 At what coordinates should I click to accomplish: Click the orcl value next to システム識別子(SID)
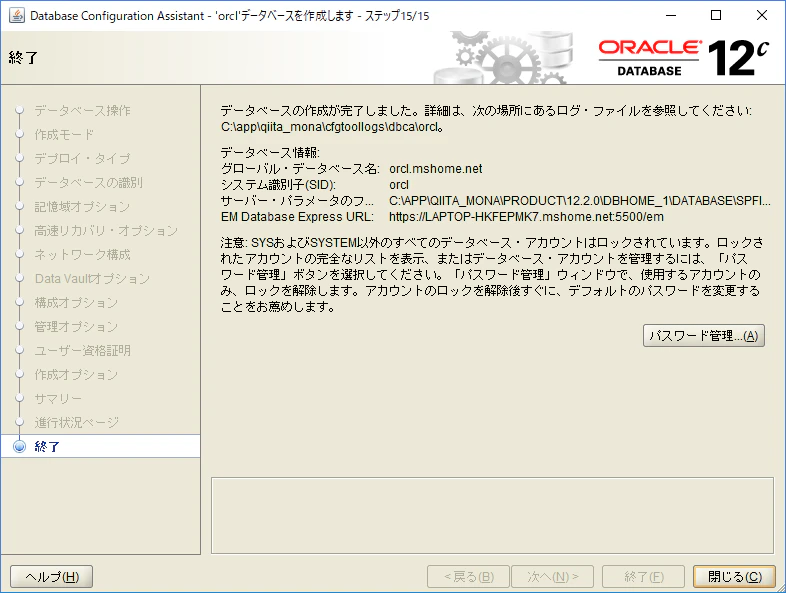pos(399,185)
